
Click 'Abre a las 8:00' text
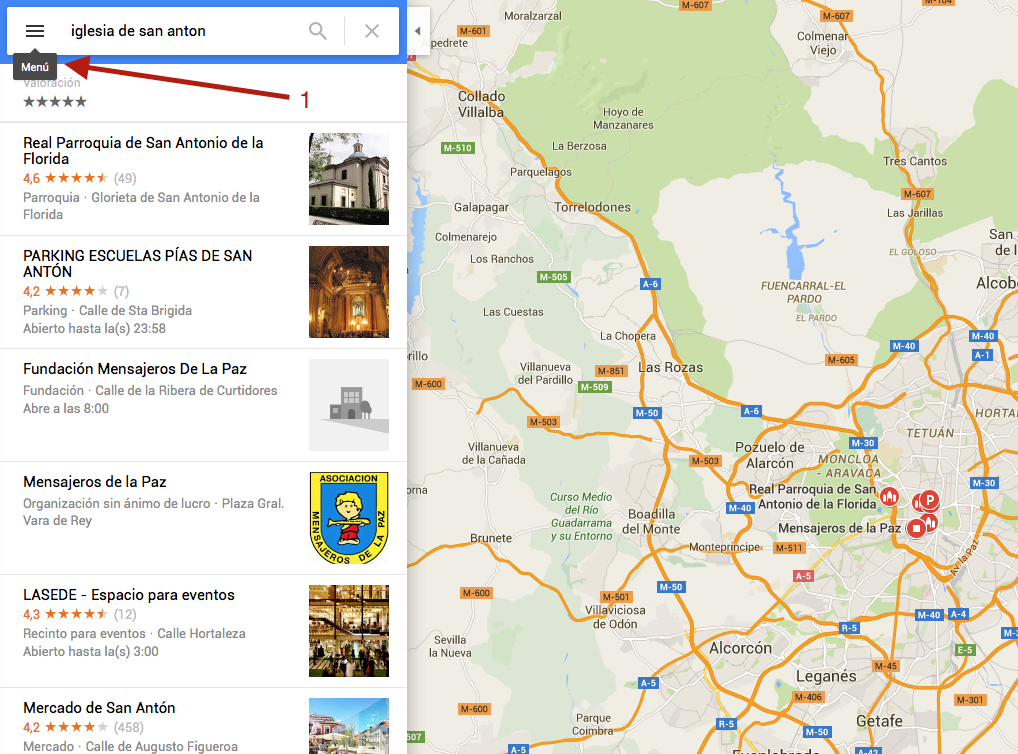tap(66, 408)
